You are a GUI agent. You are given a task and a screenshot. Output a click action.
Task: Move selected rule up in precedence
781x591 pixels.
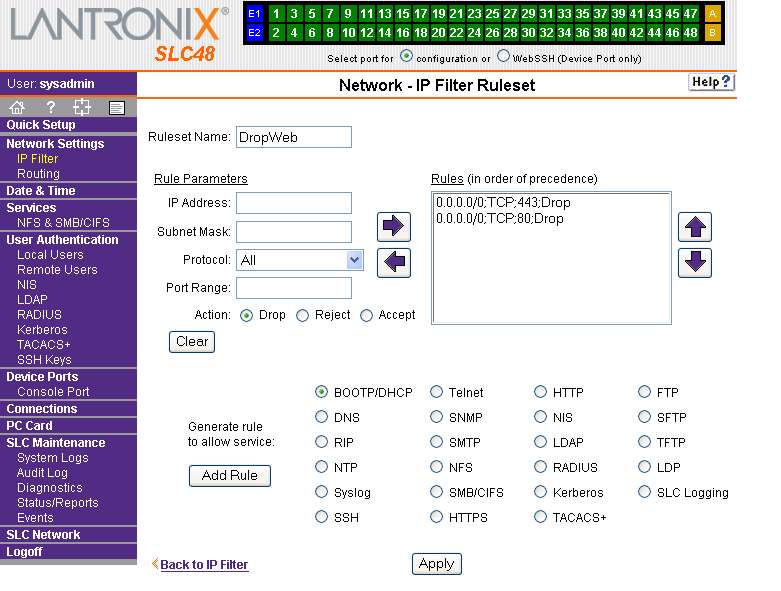694,227
